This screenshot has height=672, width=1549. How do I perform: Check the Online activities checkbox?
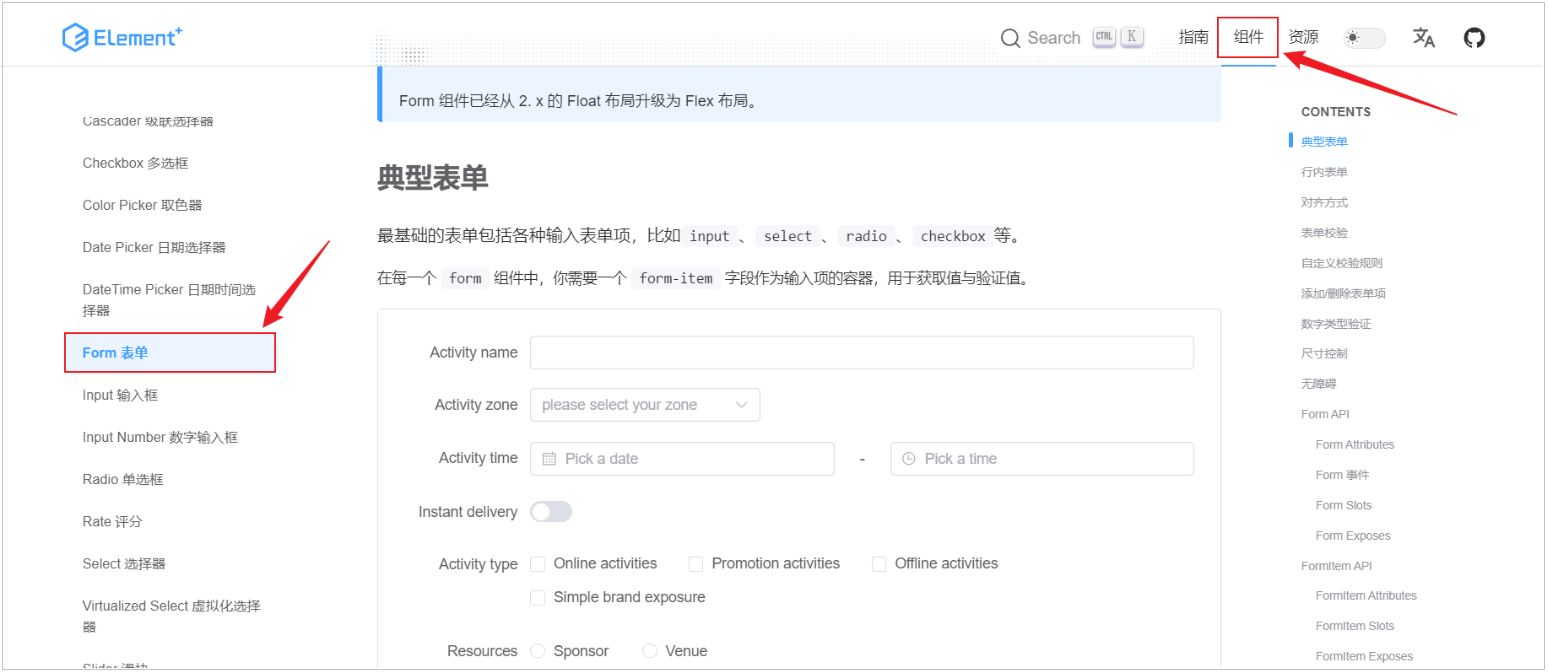click(x=538, y=564)
